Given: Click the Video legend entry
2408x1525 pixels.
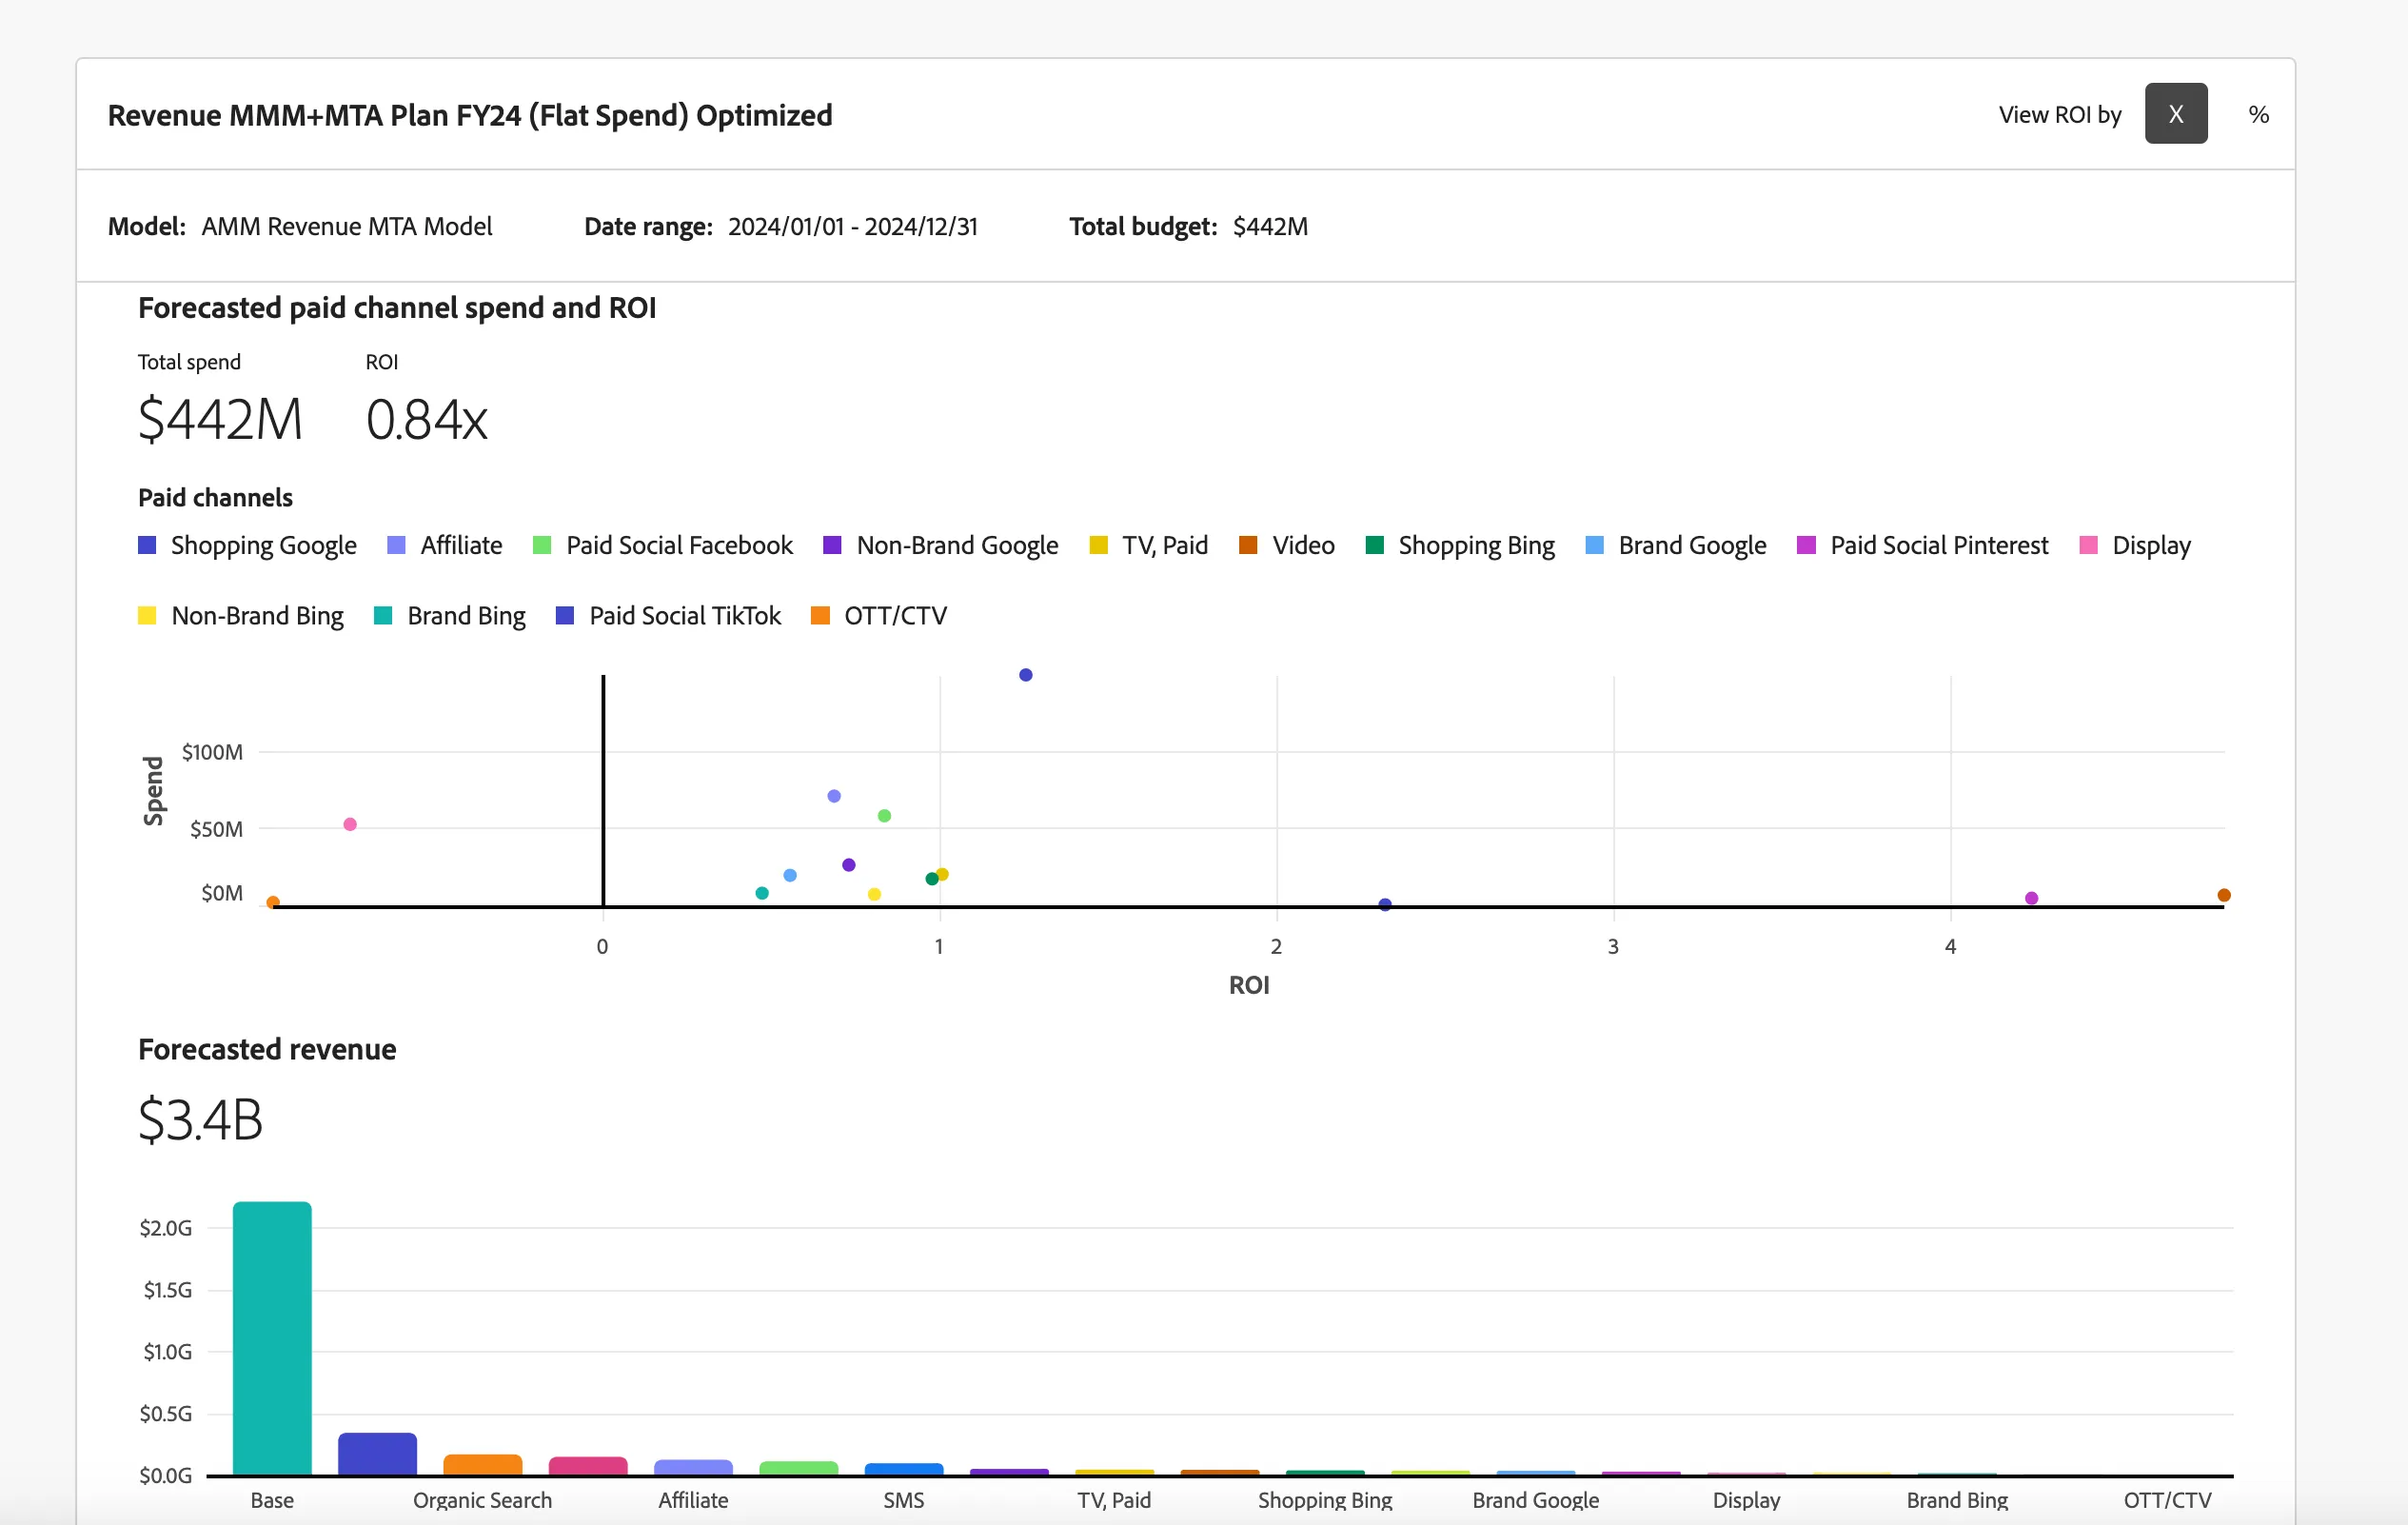Looking at the screenshot, I should coord(1286,545).
